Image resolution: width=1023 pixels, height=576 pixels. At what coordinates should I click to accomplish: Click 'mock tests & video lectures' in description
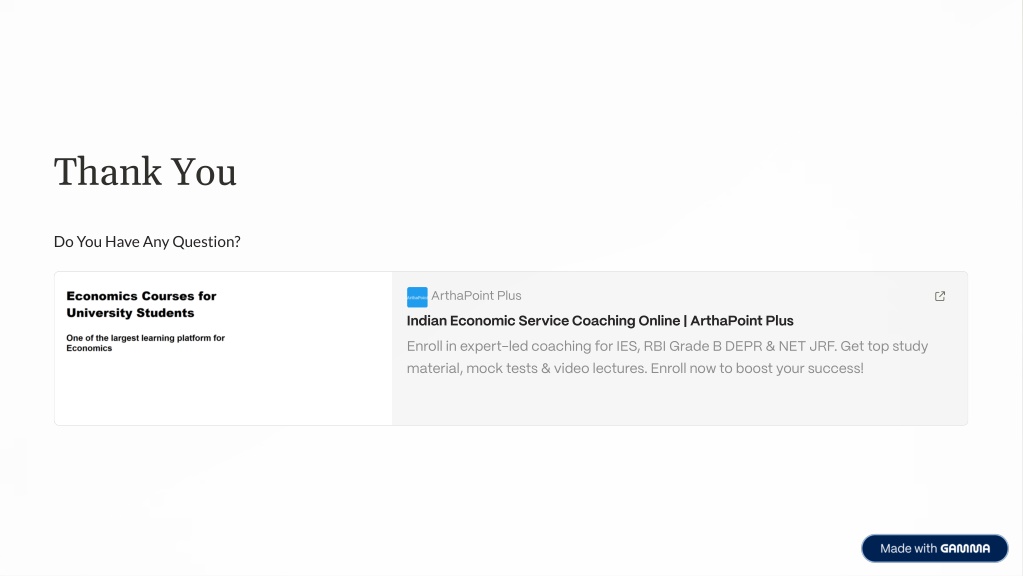tap(556, 369)
